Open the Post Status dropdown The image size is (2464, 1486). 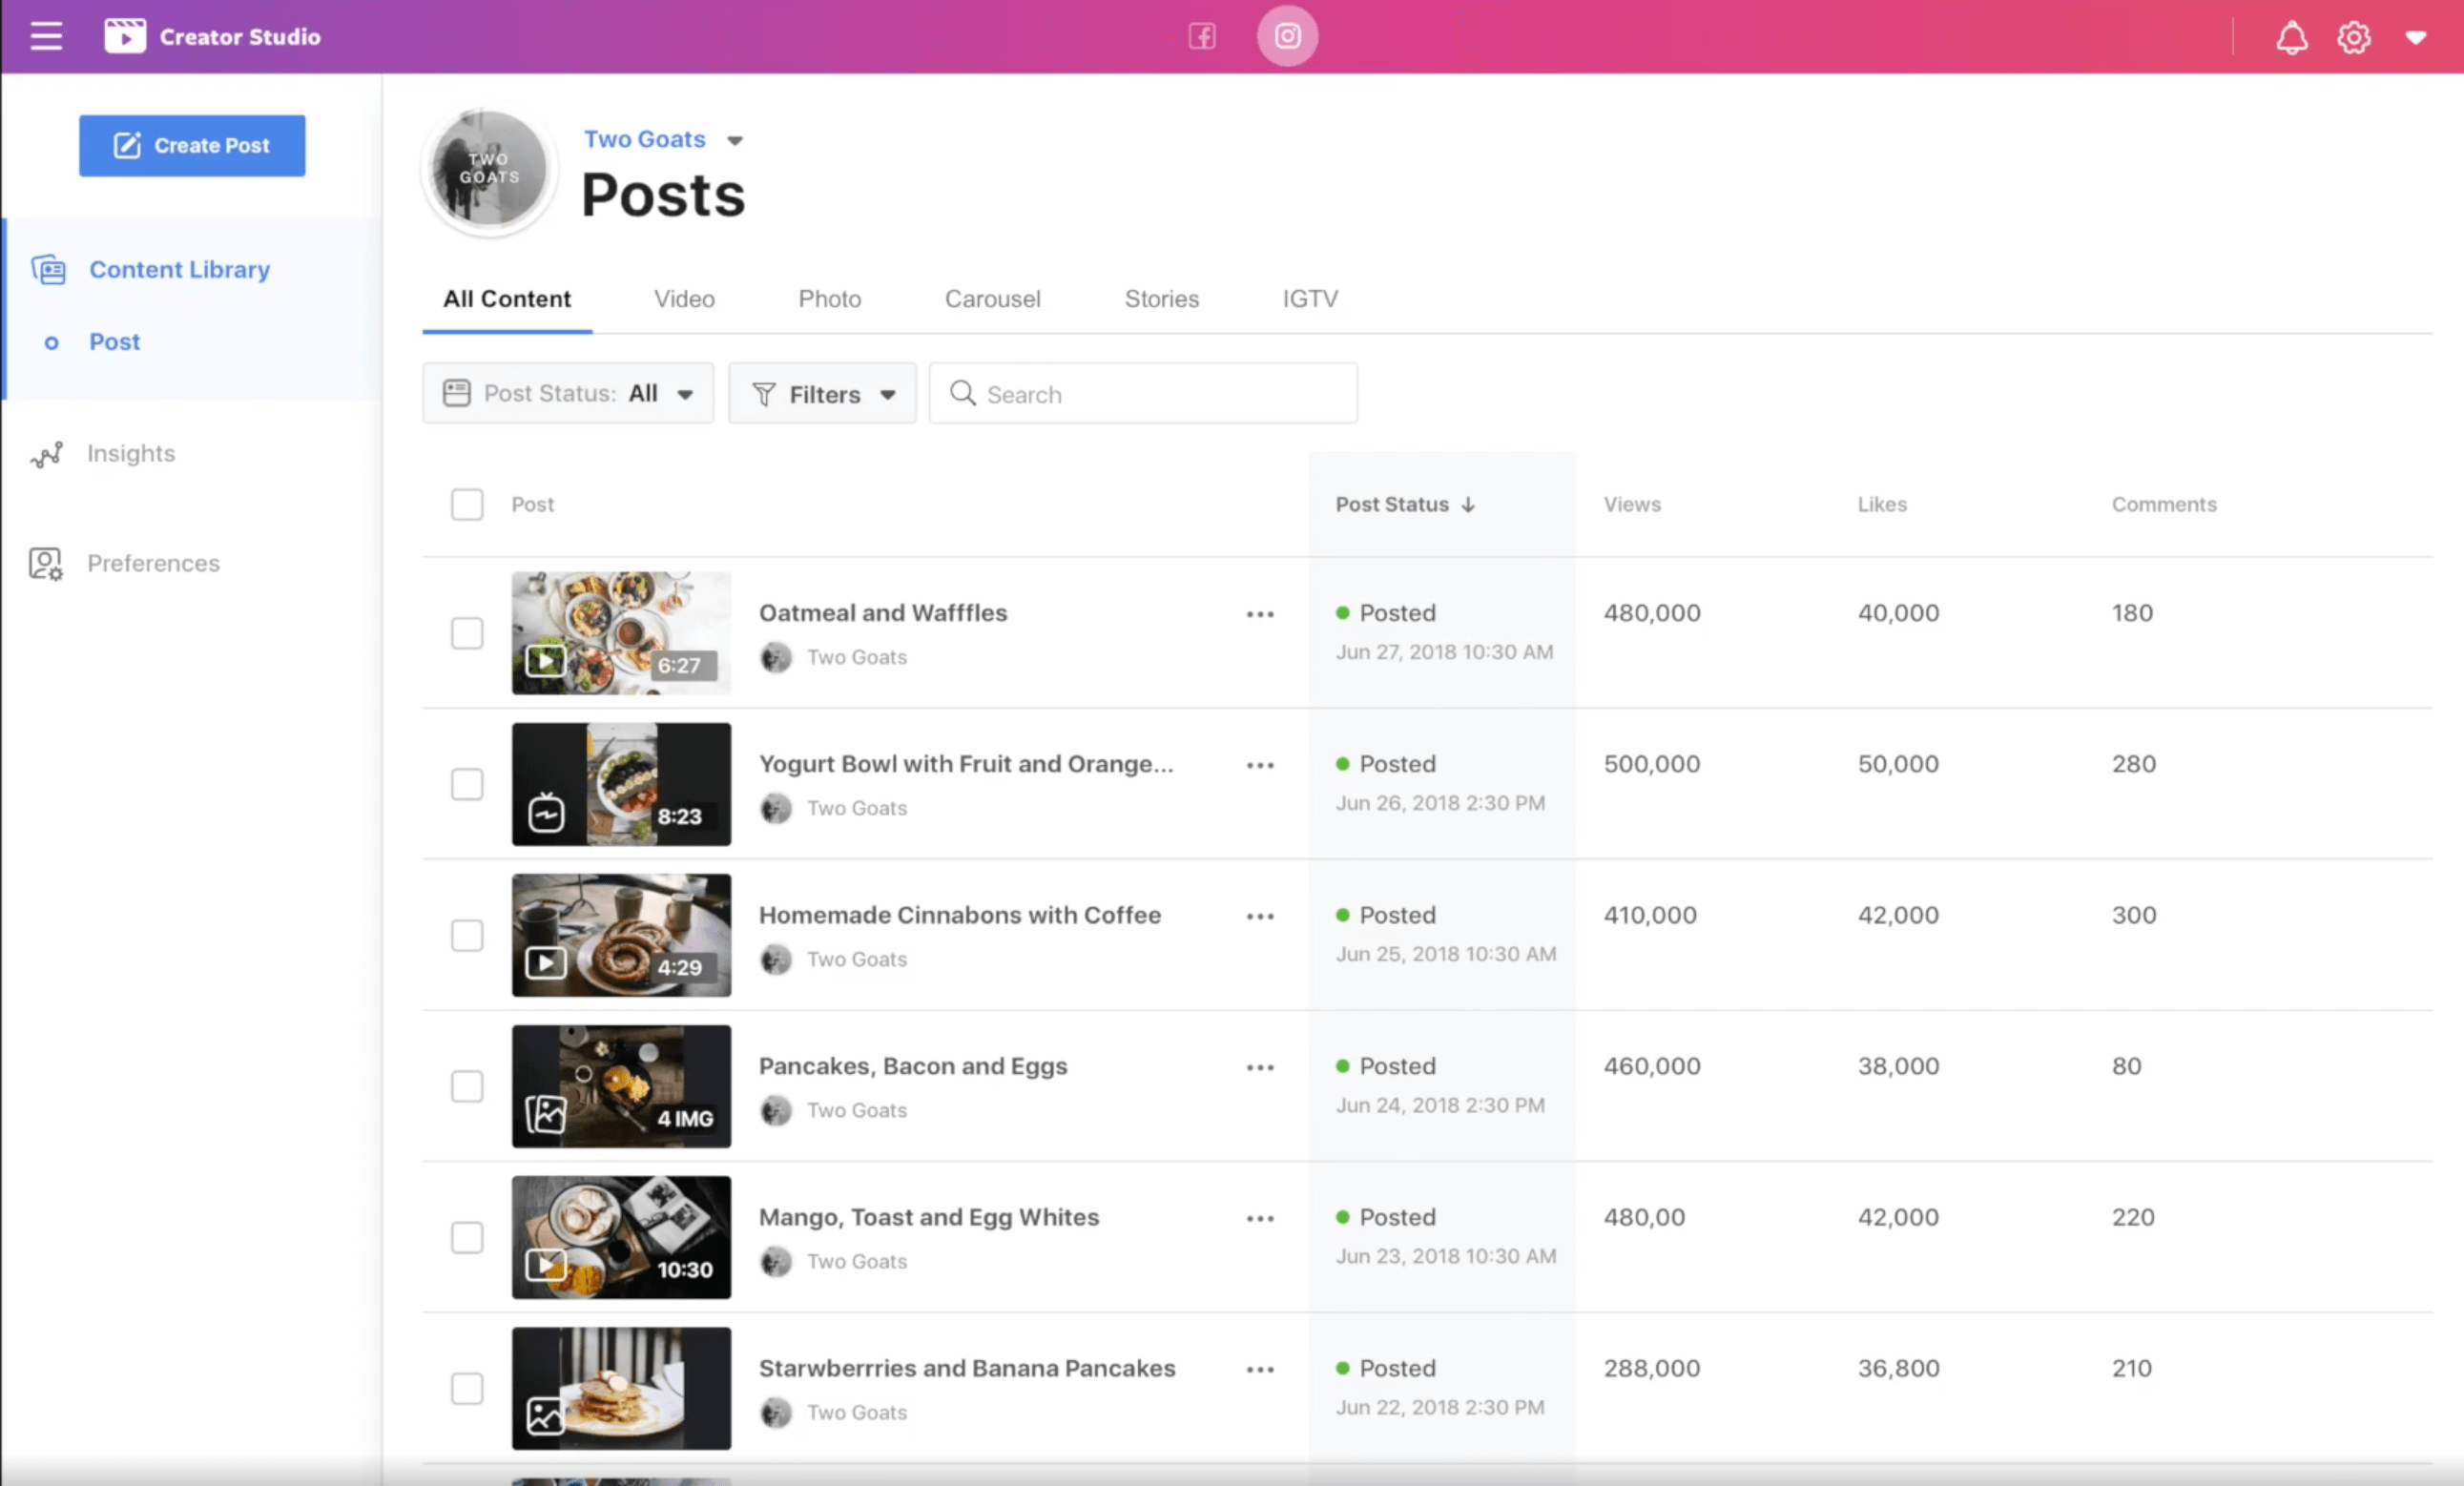pos(568,393)
